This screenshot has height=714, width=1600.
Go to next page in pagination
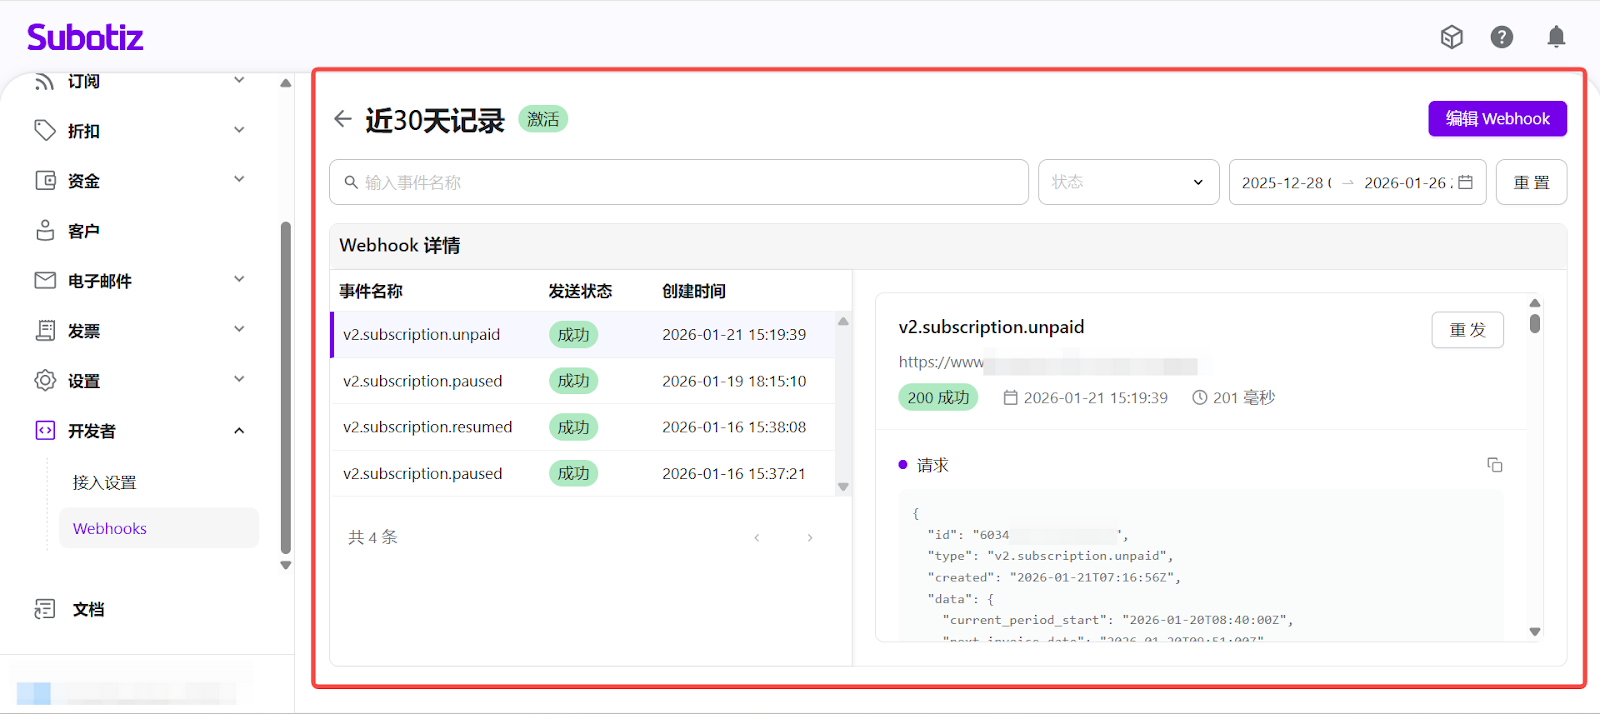[x=809, y=538]
